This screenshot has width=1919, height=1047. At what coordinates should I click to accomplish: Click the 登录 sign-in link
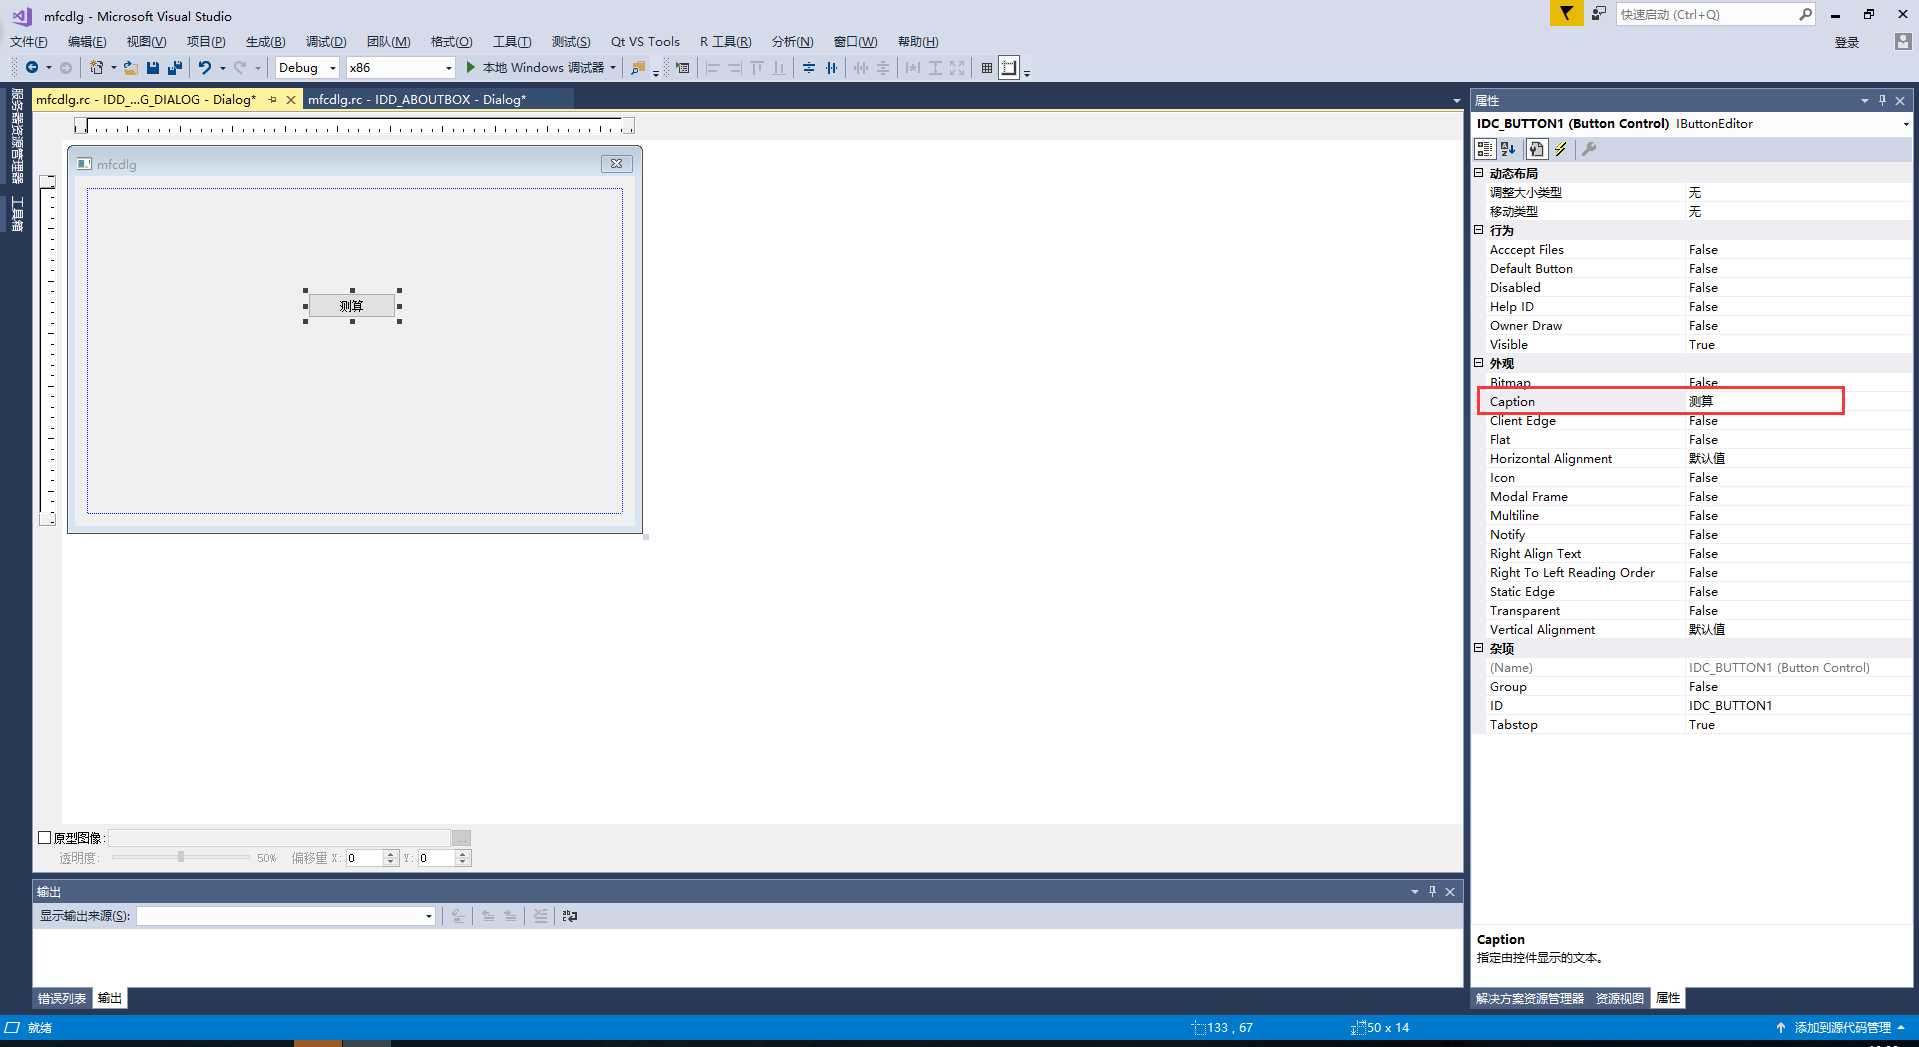tap(1847, 42)
